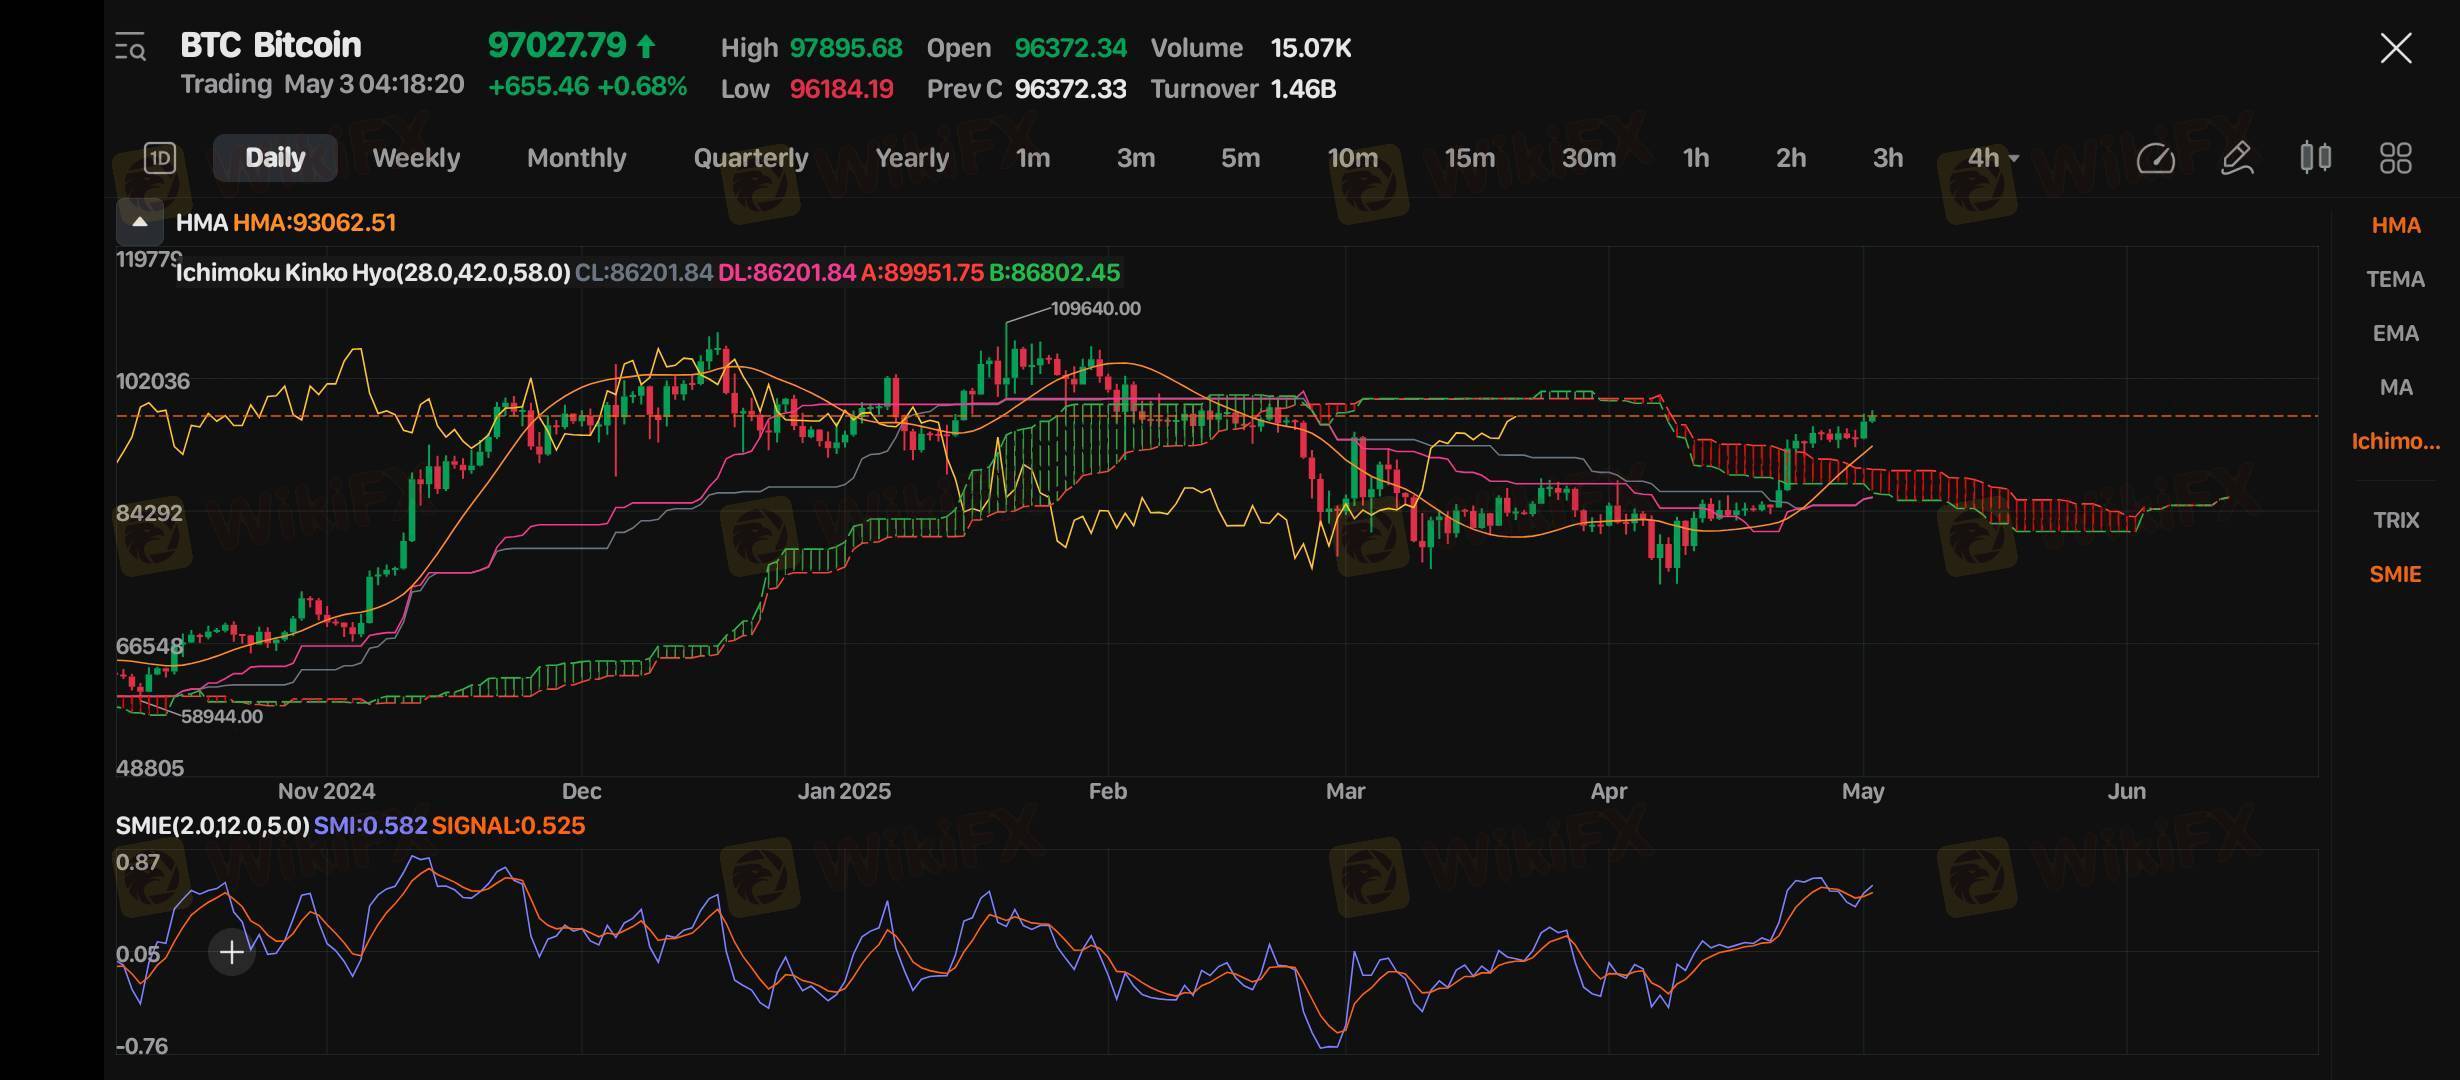Toggle the Ichimoku indicator overlay

[2395, 441]
